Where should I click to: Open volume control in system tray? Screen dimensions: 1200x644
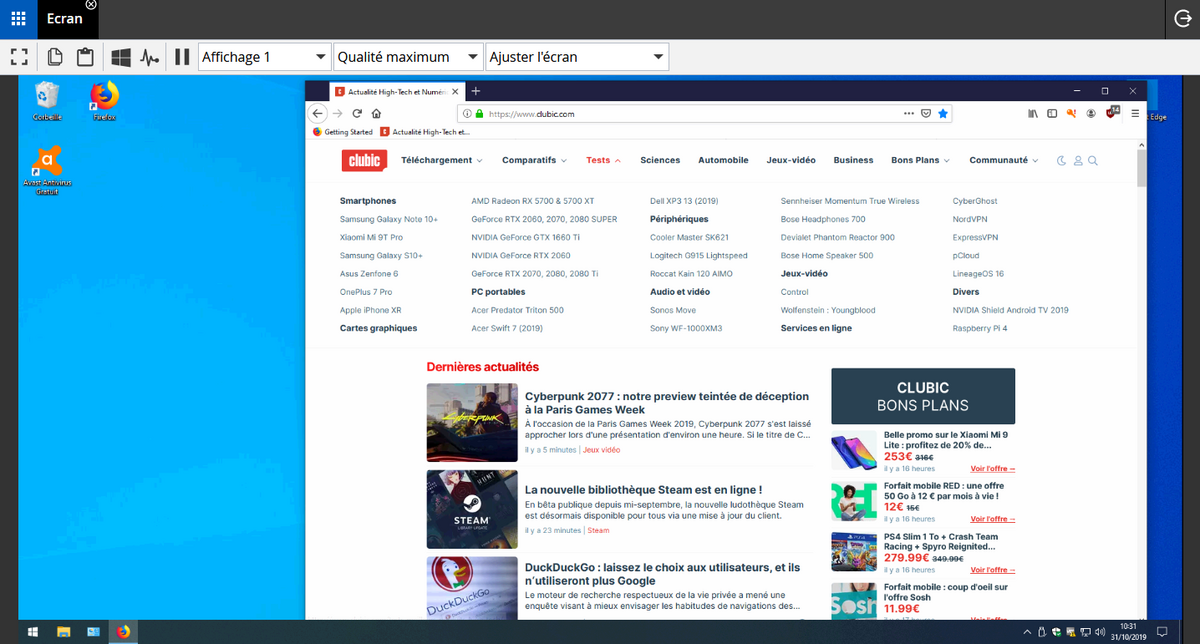pos(1100,632)
